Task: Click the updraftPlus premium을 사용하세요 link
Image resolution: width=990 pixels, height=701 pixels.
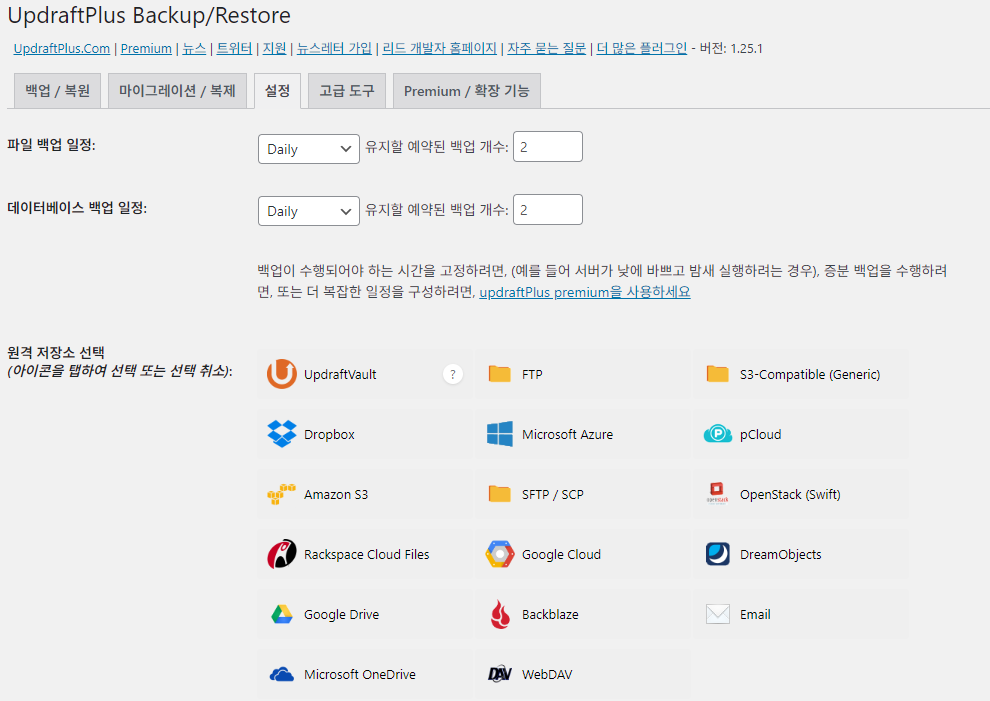Action: pos(585,292)
